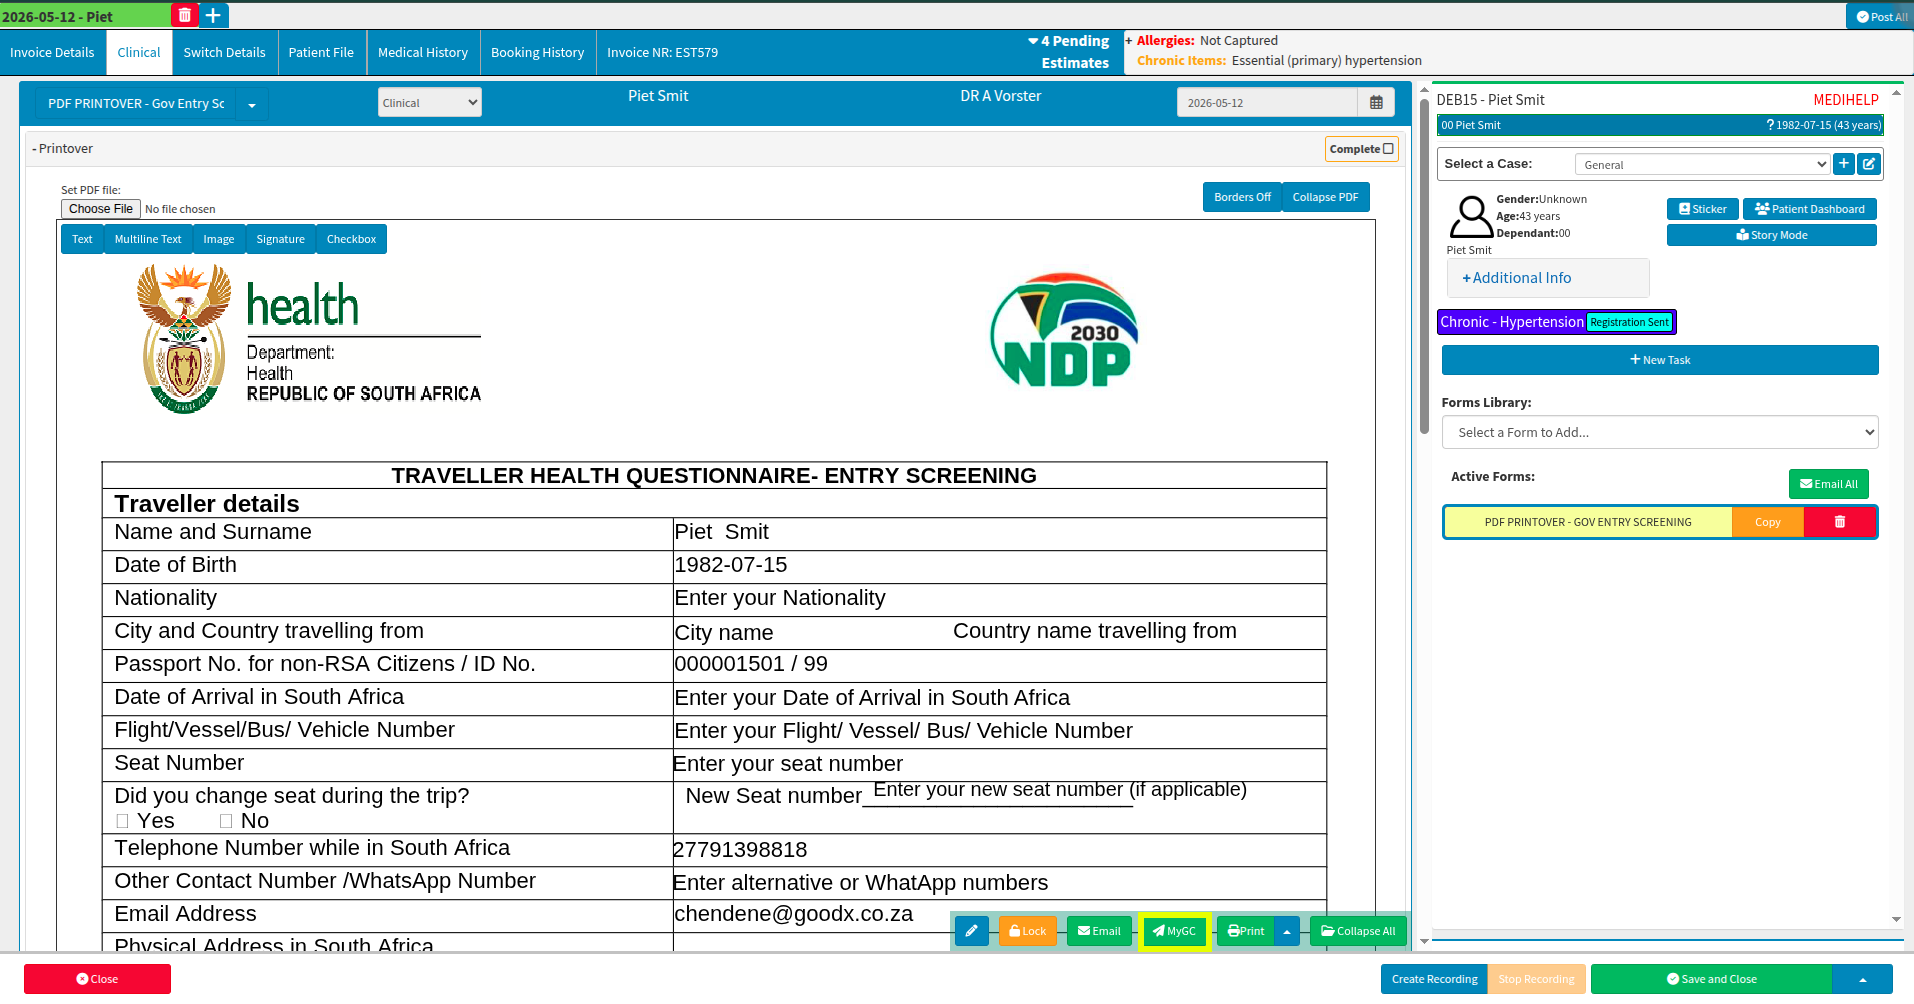Edit the selected case with pencil-square icon
1914x1004 pixels.
tap(1869, 164)
